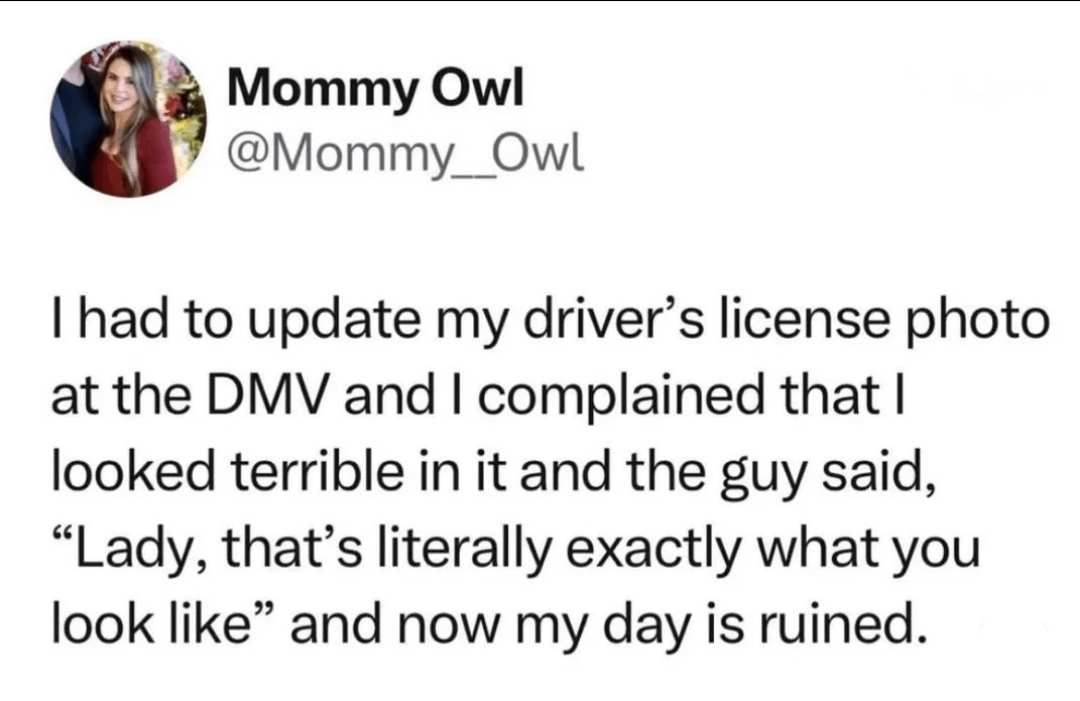Click the word "Mommy" in the display name
Screen dimensions: 1080x701
click(x=320, y=93)
